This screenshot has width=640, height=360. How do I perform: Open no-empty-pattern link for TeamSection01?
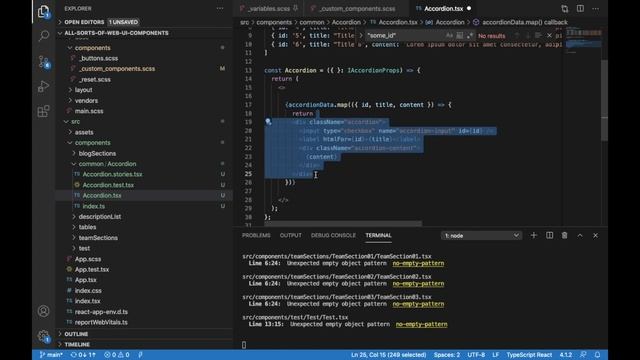pyautogui.click(x=418, y=263)
